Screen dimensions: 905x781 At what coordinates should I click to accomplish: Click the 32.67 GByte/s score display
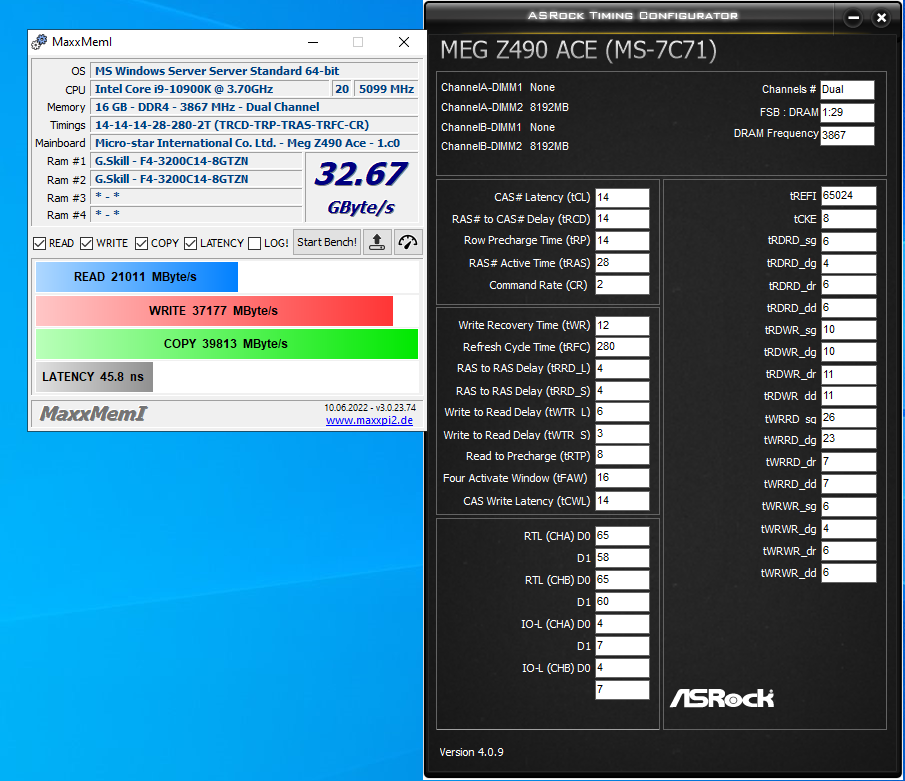click(x=361, y=188)
